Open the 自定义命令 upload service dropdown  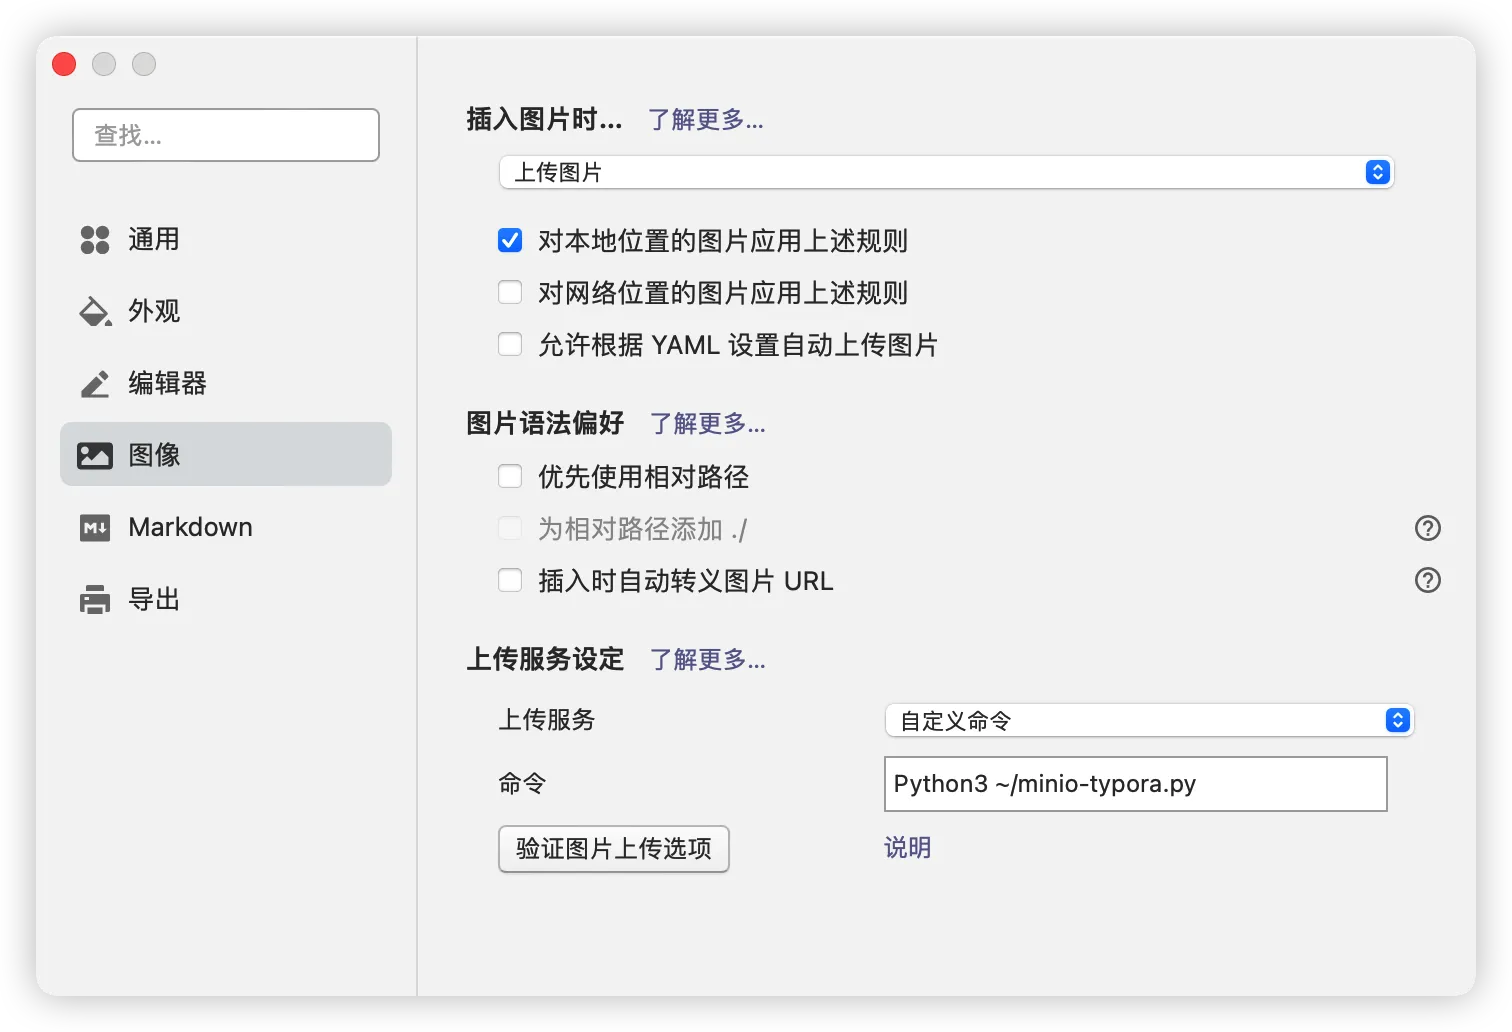point(1148,720)
